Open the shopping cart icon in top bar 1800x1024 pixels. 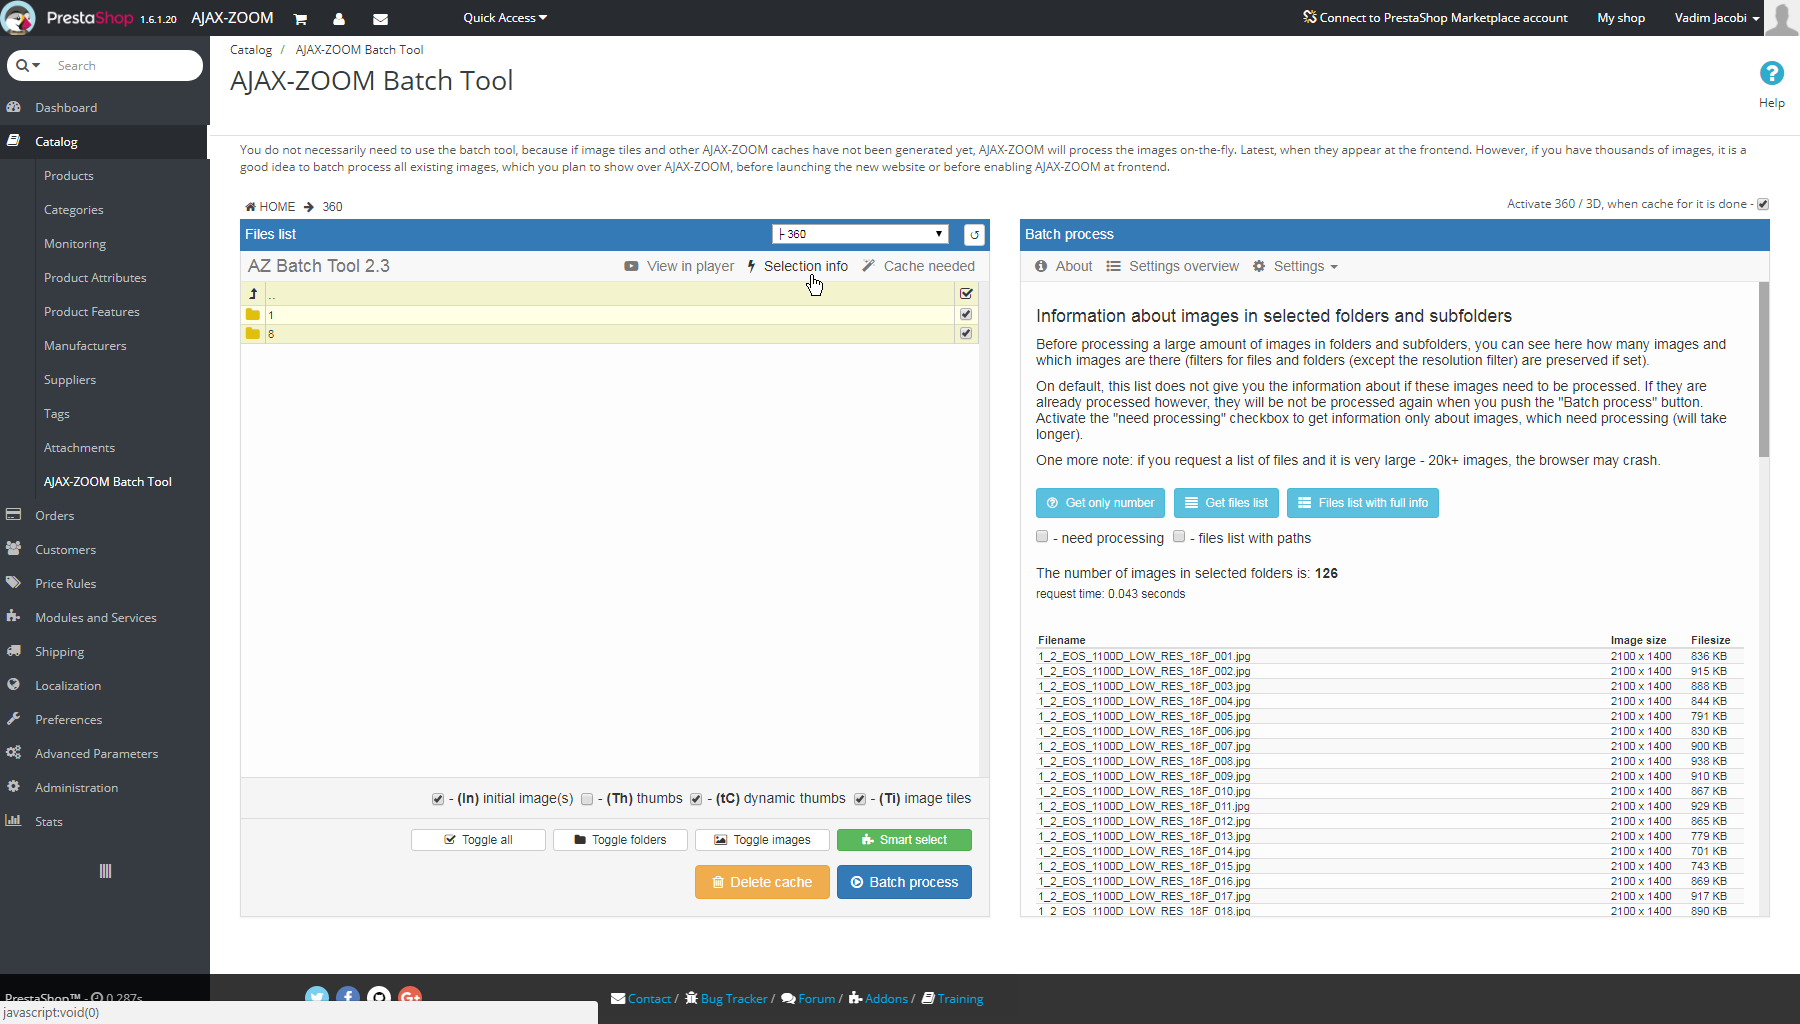click(300, 19)
